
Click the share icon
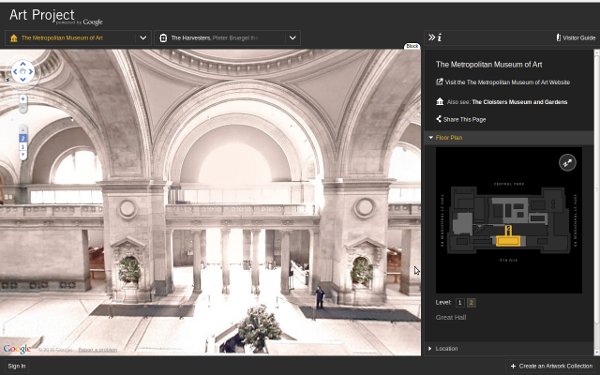click(x=439, y=119)
